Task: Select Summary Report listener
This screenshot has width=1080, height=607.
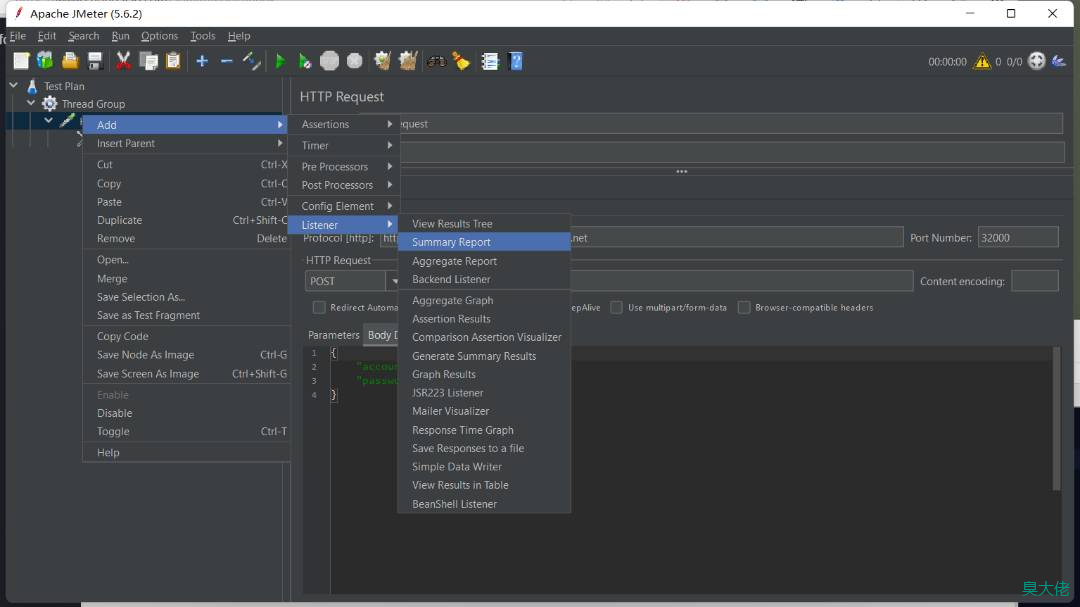Action: [484, 243]
